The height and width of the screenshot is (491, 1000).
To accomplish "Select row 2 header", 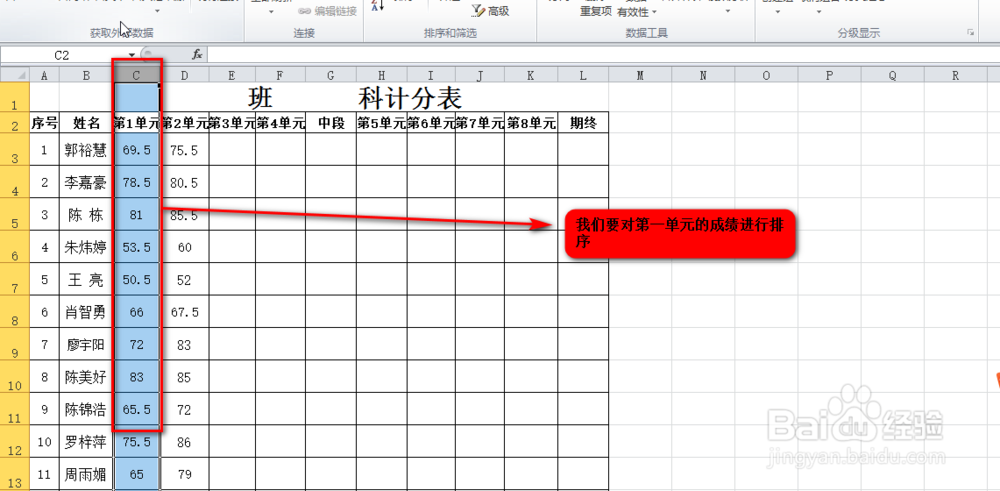I will coord(15,122).
